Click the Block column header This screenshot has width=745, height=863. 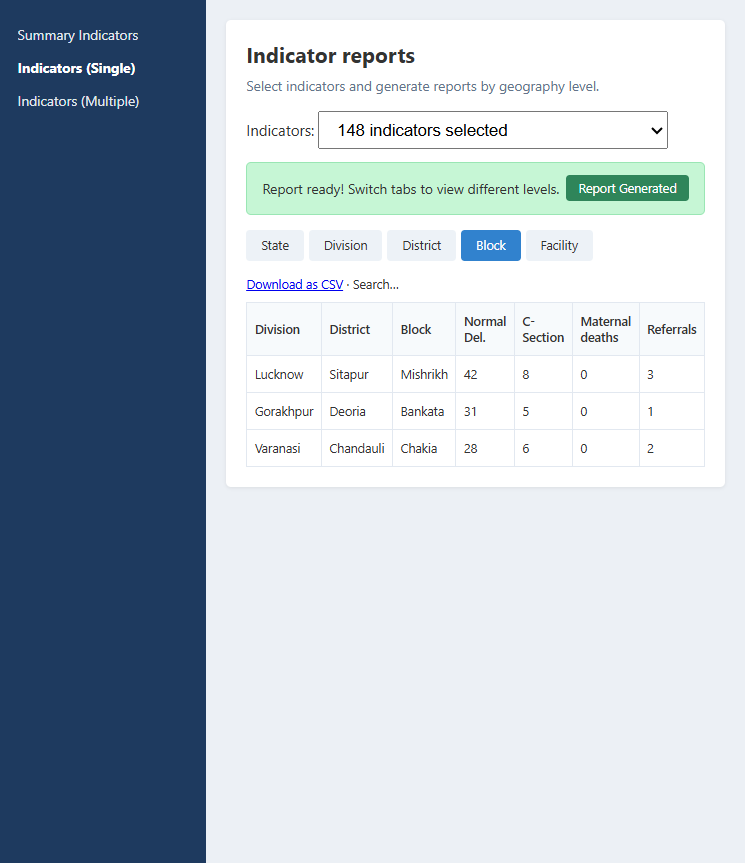pos(424,329)
